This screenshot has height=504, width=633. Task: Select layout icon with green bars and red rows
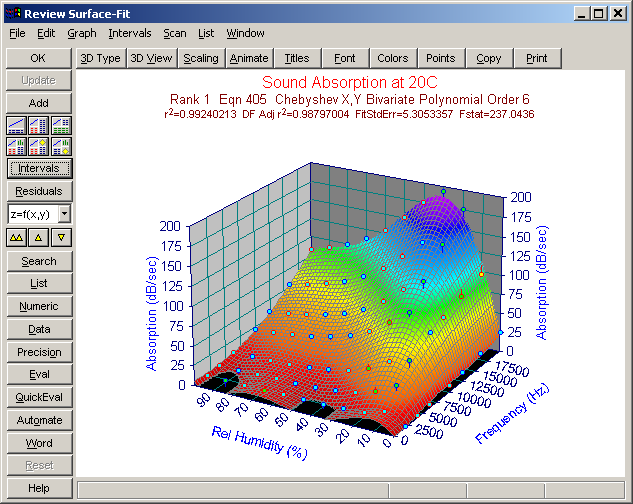17,146
